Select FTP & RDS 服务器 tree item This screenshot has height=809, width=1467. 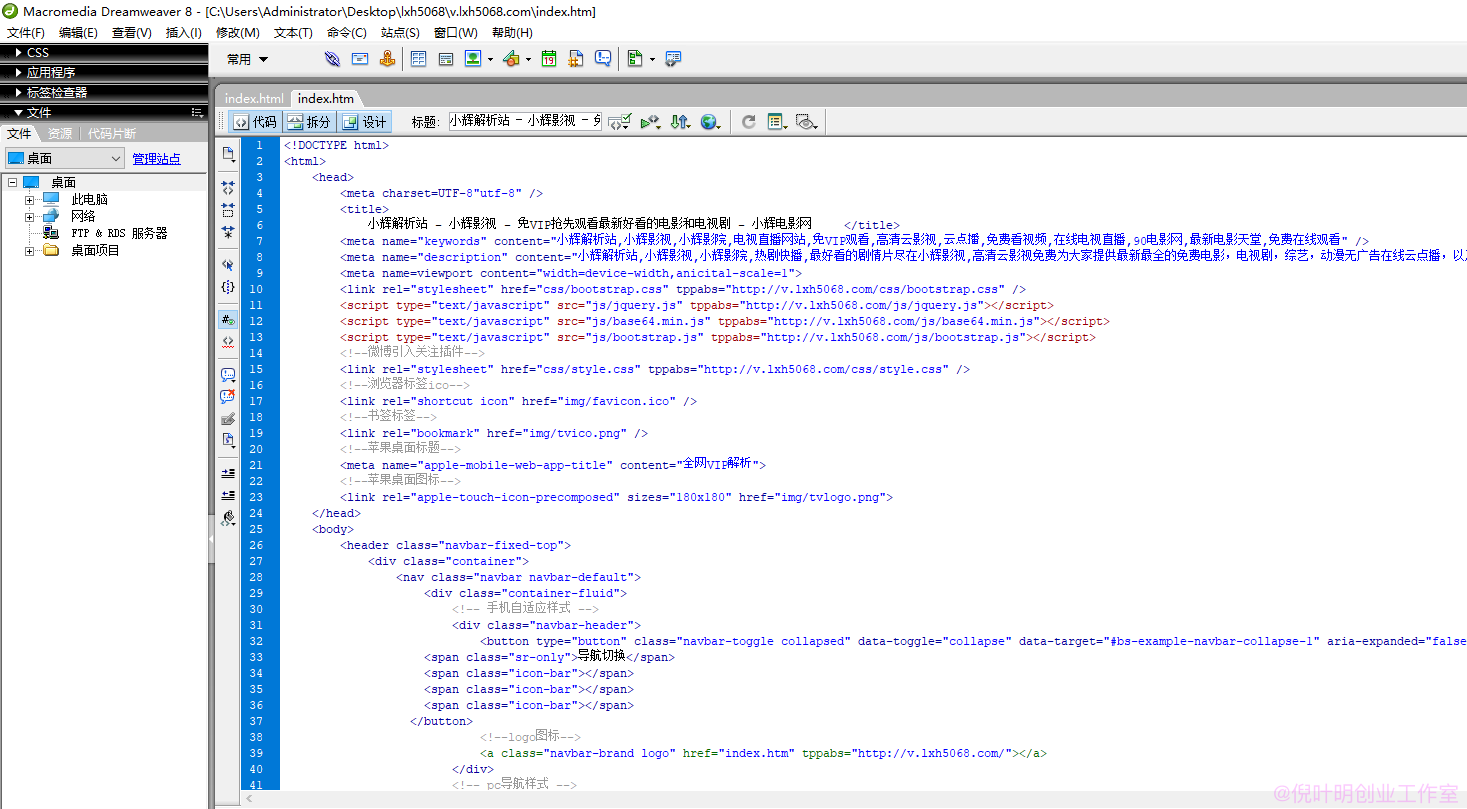tap(119, 234)
